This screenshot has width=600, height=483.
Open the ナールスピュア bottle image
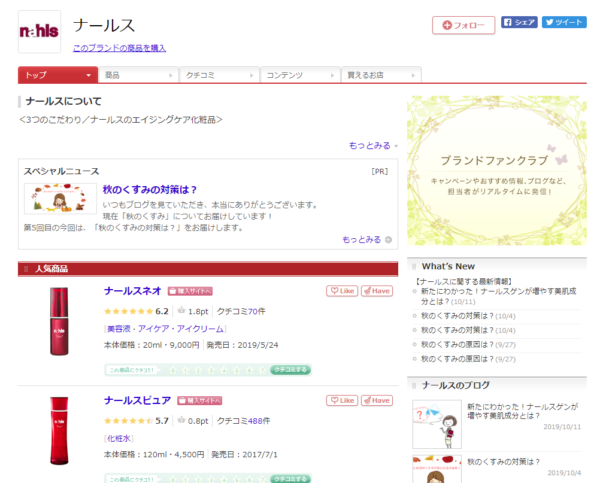tap(59, 431)
